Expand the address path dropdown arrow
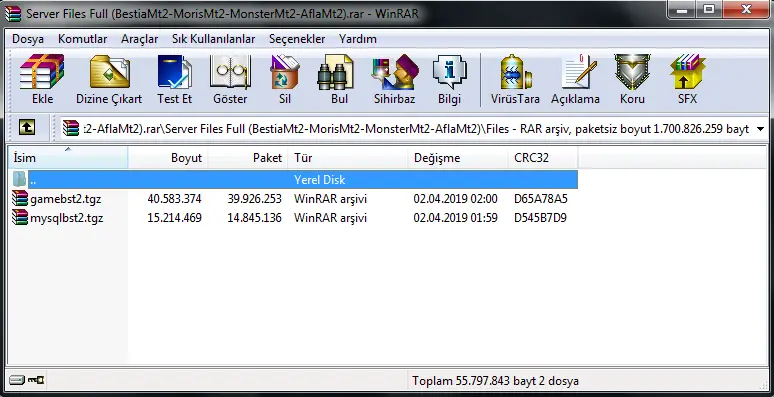 [759, 129]
